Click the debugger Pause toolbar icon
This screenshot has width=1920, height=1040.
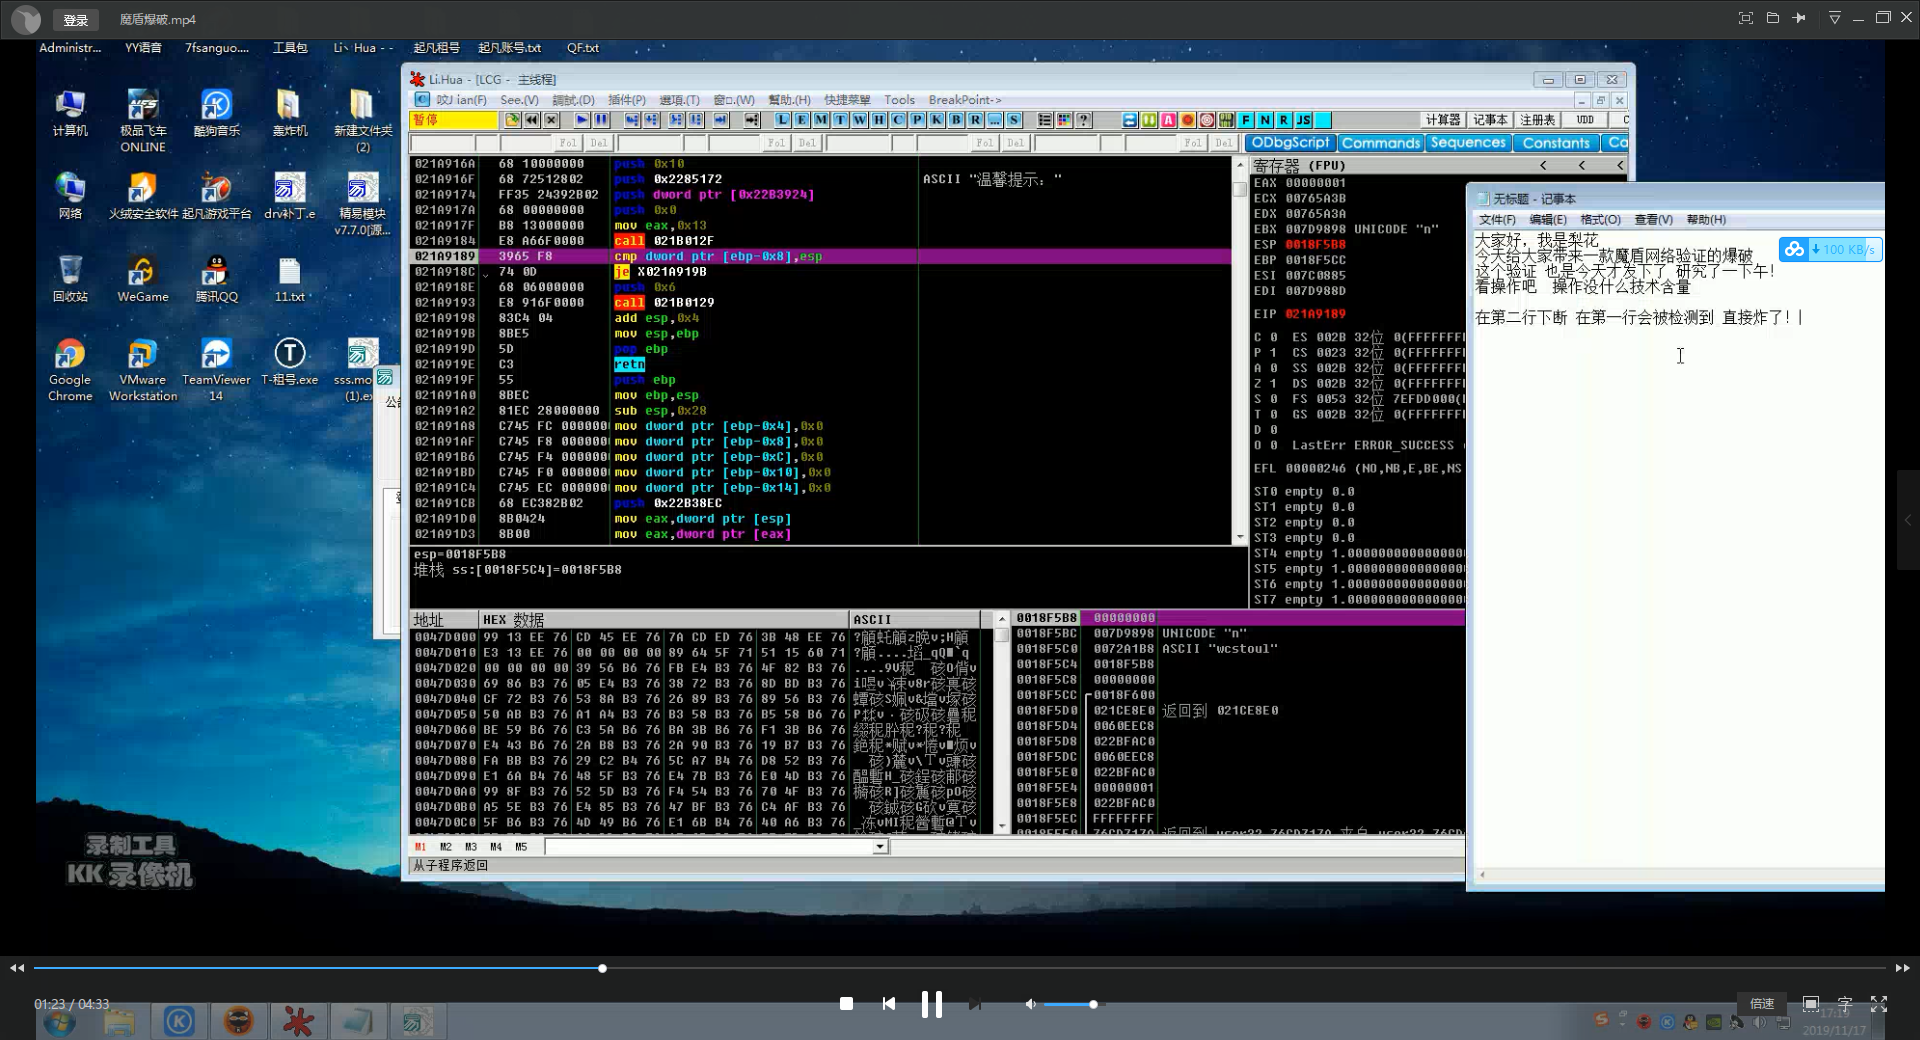[x=601, y=120]
